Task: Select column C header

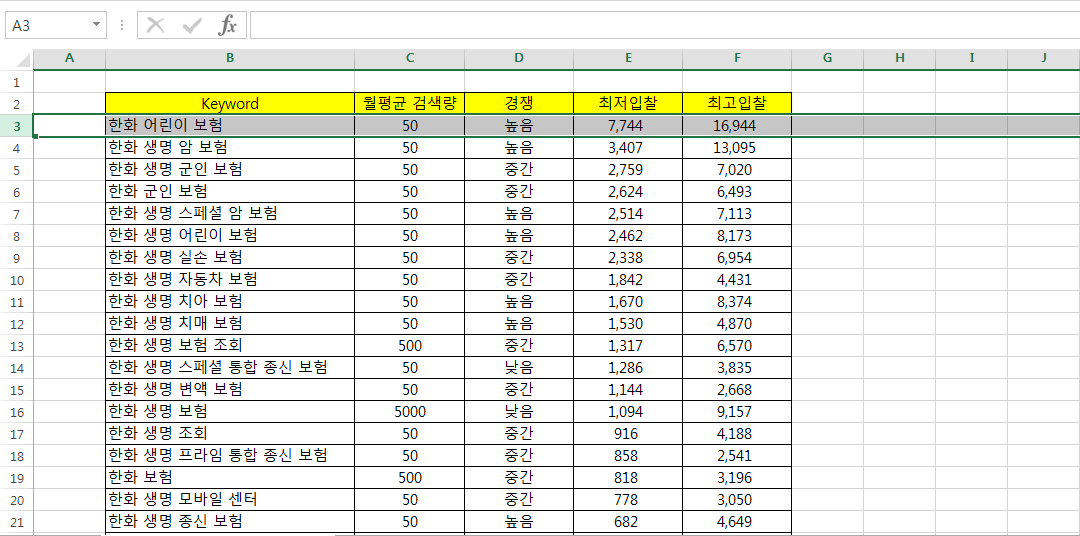Action: click(410, 59)
